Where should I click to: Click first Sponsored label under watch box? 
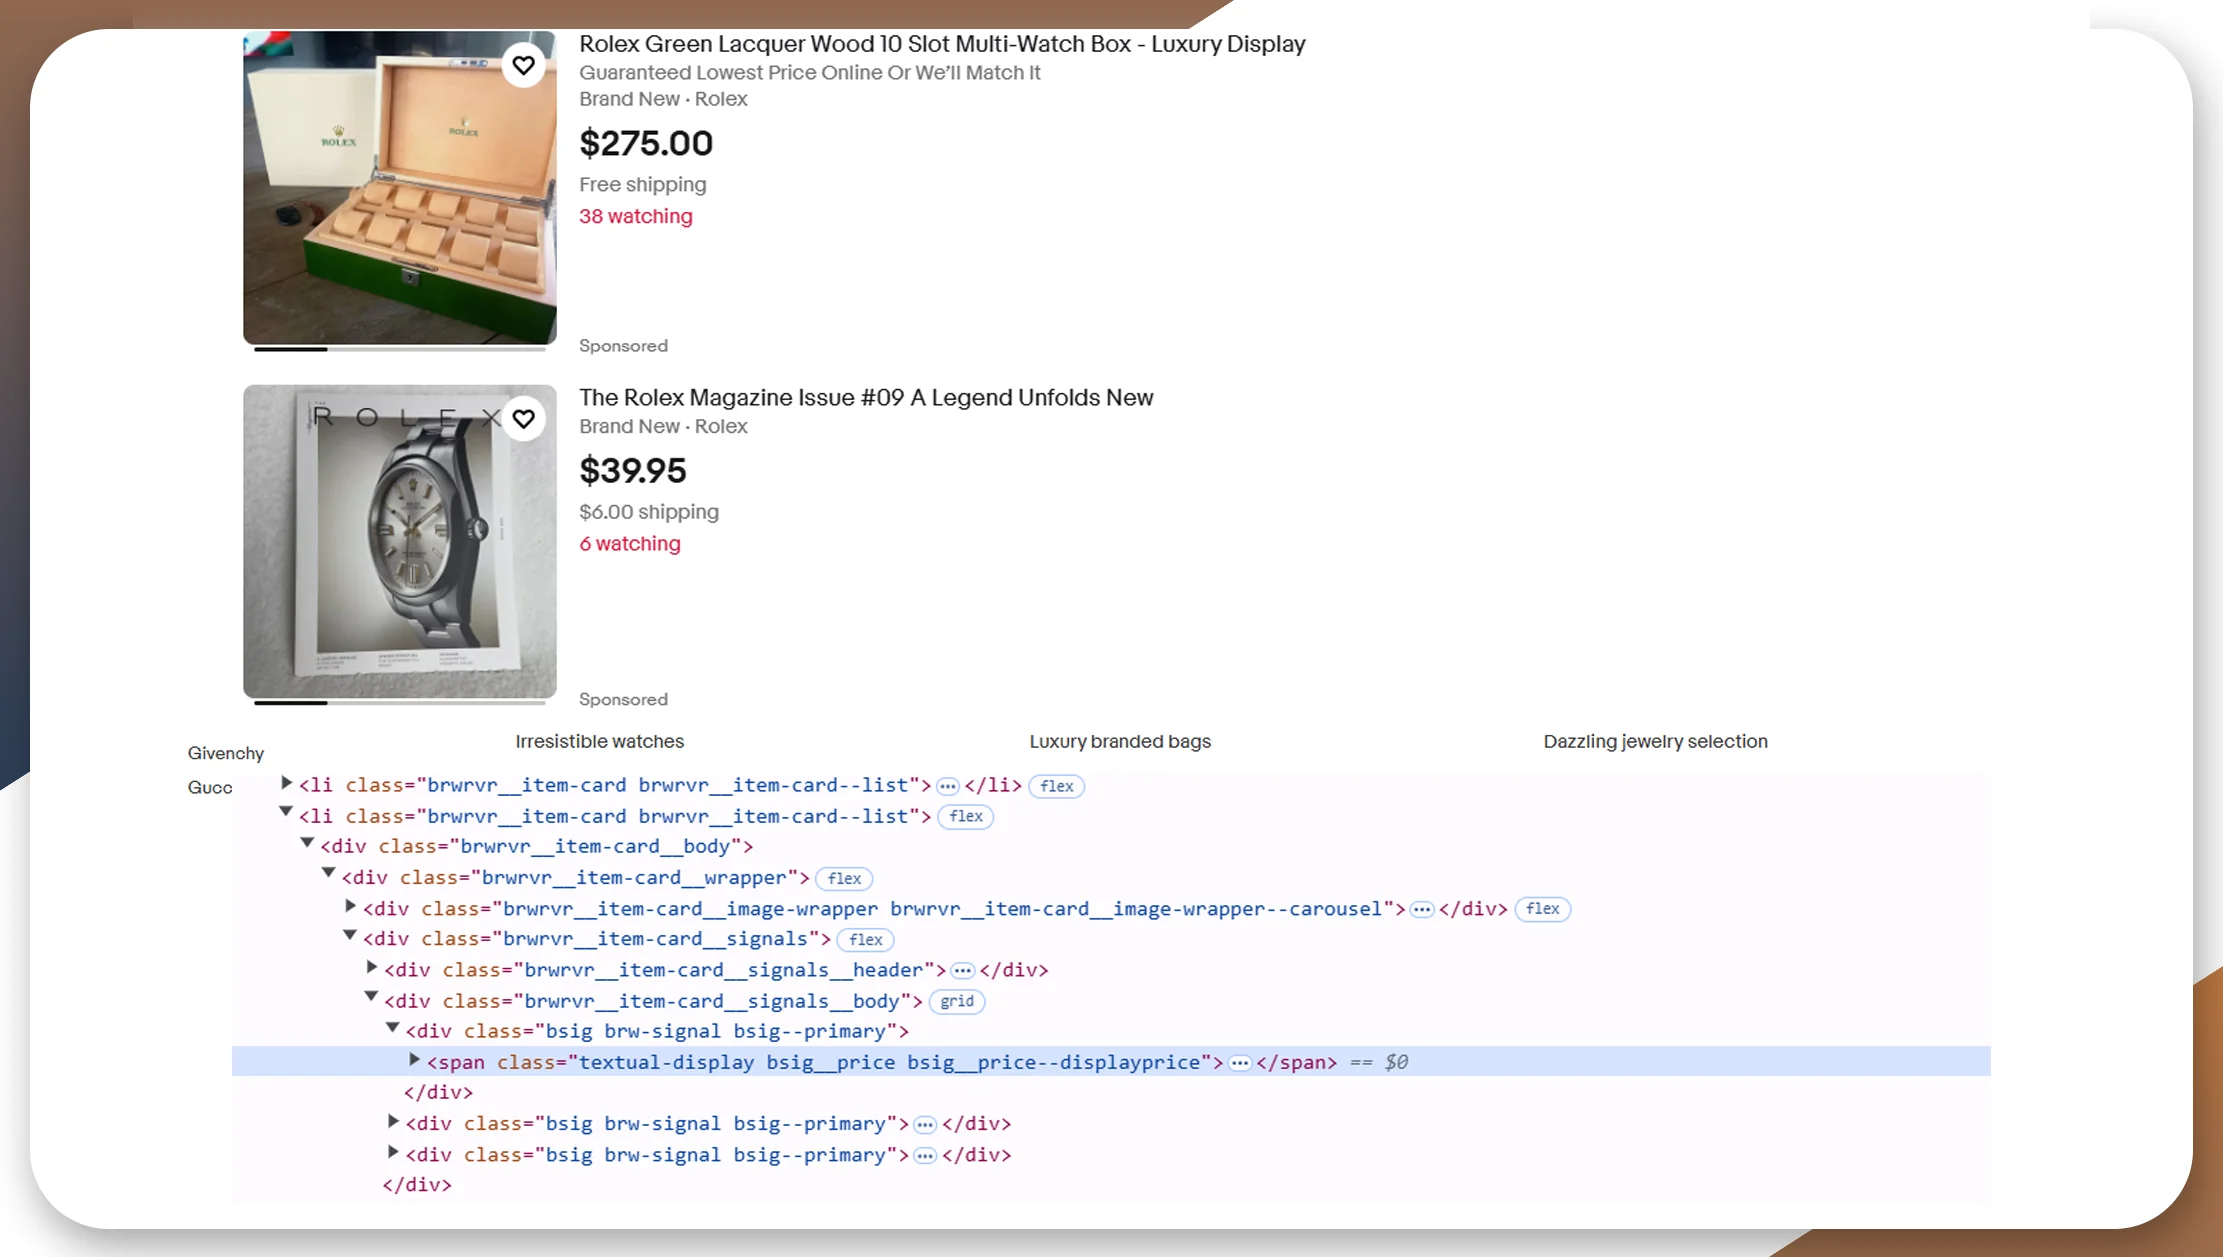(623, 346)
